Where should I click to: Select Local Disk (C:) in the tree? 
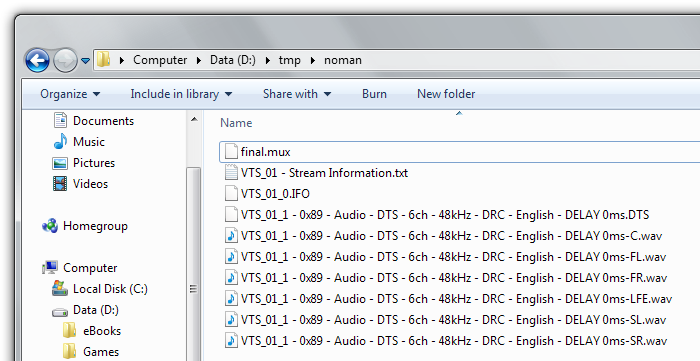(110, 289)
